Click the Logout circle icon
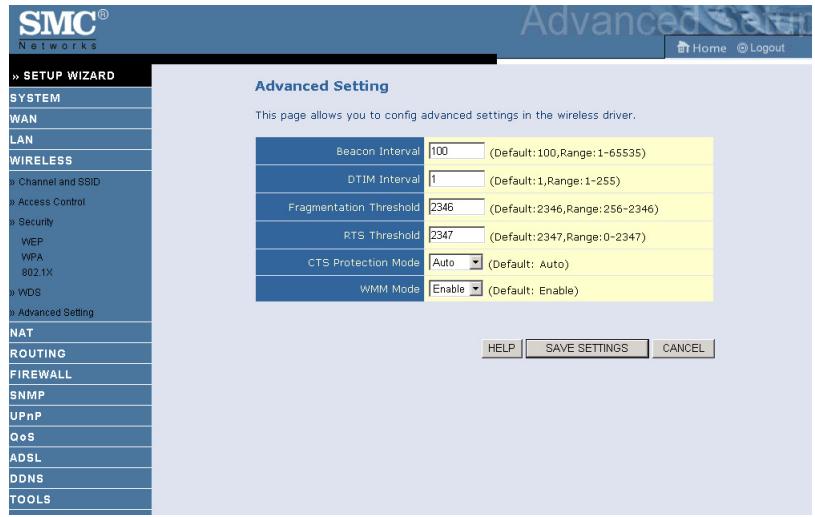Viewport: 815px width, 517px height. point(742,48)
